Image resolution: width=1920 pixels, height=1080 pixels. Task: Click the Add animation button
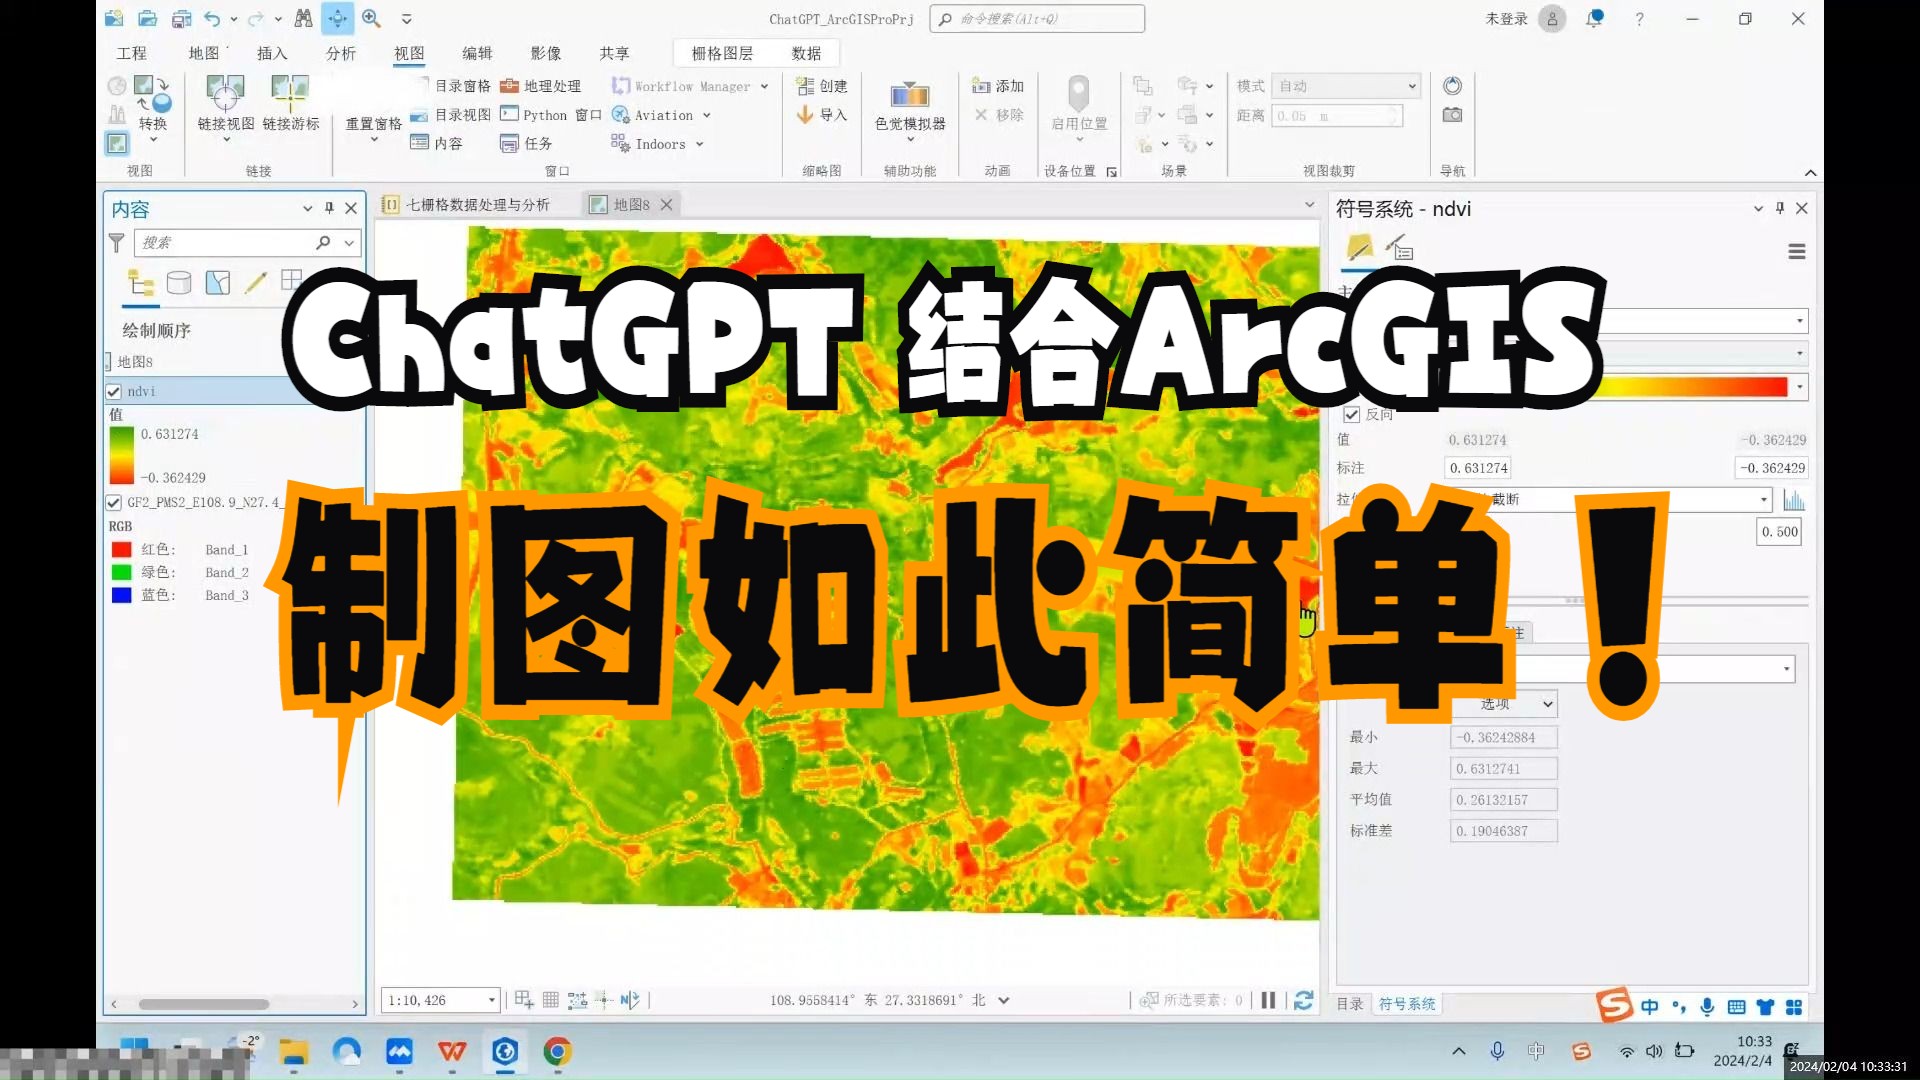pyautogui.click(x=998, y=86)
